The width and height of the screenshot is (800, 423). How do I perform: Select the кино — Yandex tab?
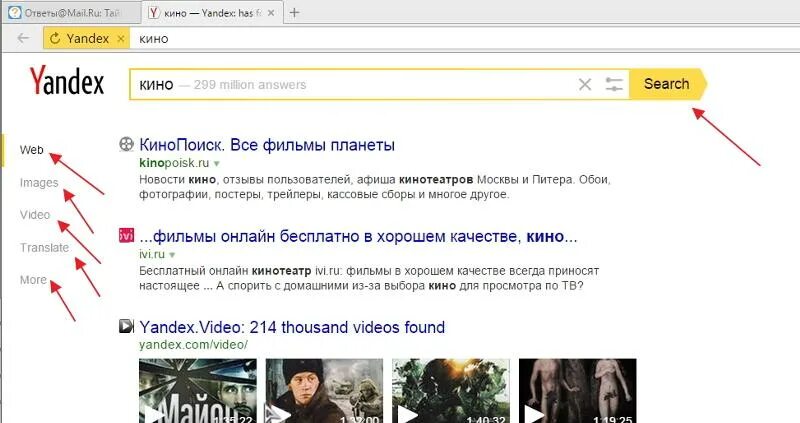212,13
